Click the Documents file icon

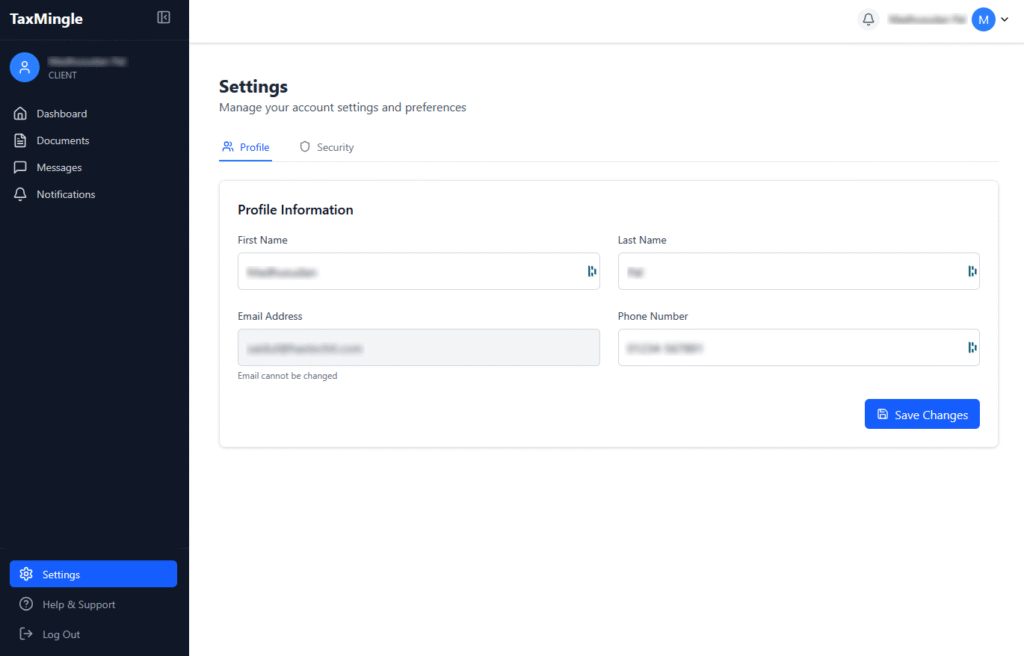click(x=20, y=141)
